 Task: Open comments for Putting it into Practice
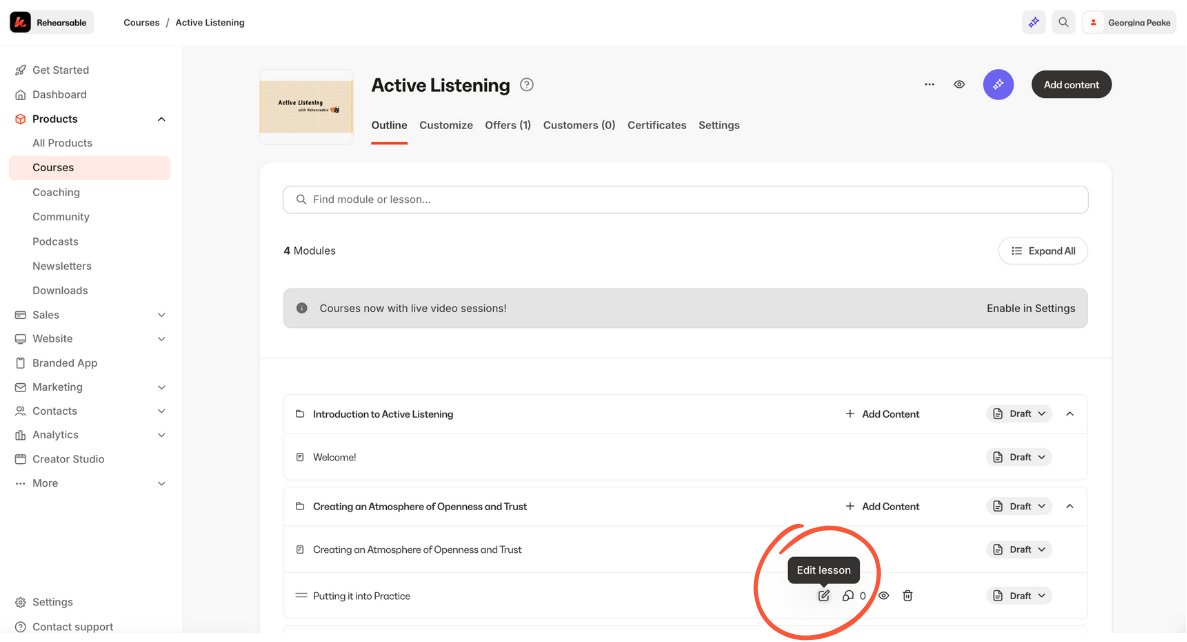tap(849, 596)
